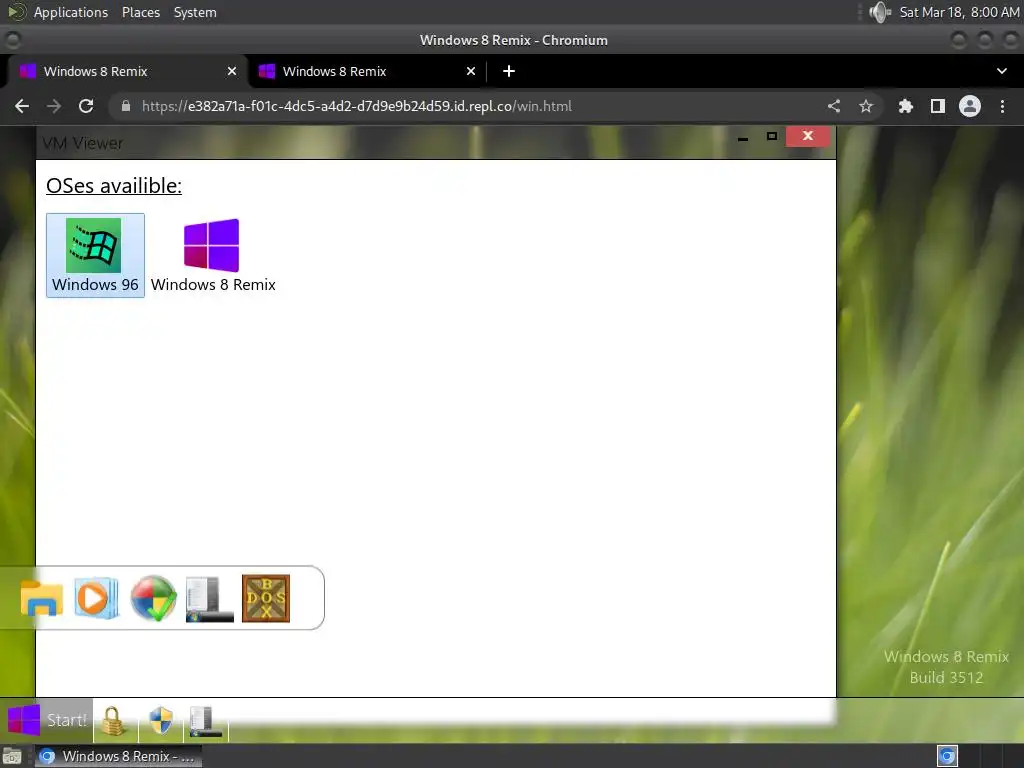Click the padlock icon in the taskbar
The height and width of the screenshot is (768, 1024).
tap(113, 721)
